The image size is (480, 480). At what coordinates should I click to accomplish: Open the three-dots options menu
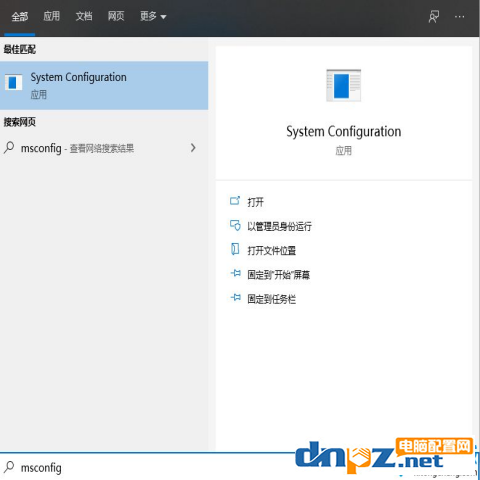[459, 16]
